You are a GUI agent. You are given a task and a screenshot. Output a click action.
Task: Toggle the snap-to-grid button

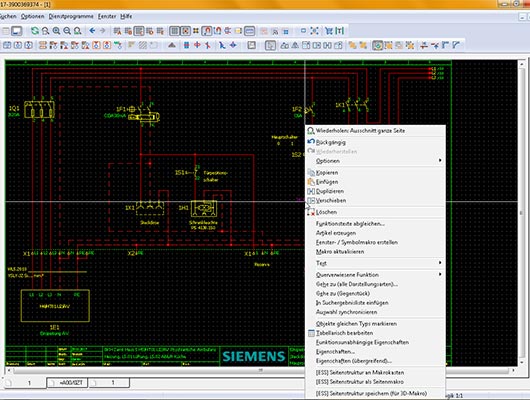(185, 31)
